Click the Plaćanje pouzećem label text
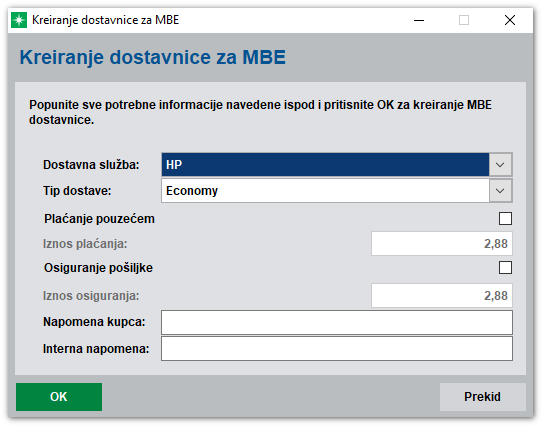 point(99,219)
